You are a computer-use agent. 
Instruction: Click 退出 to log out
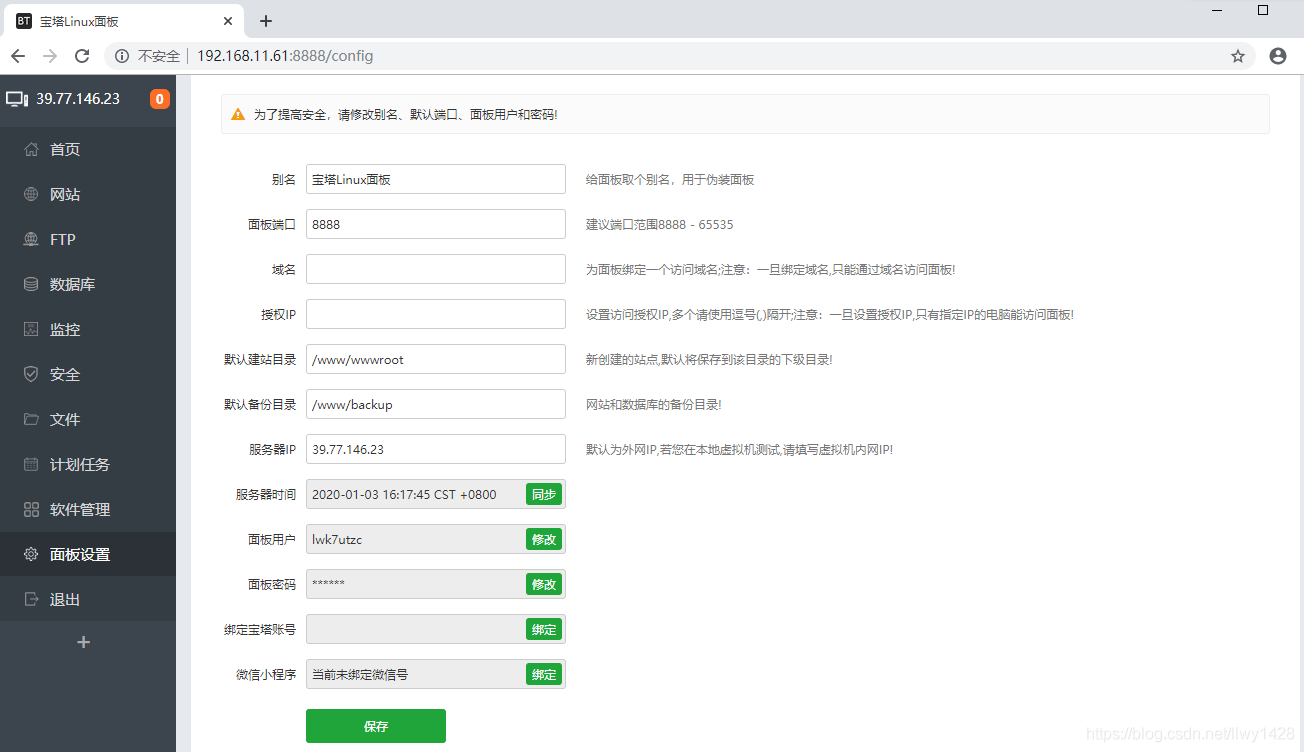coord(88,599)
